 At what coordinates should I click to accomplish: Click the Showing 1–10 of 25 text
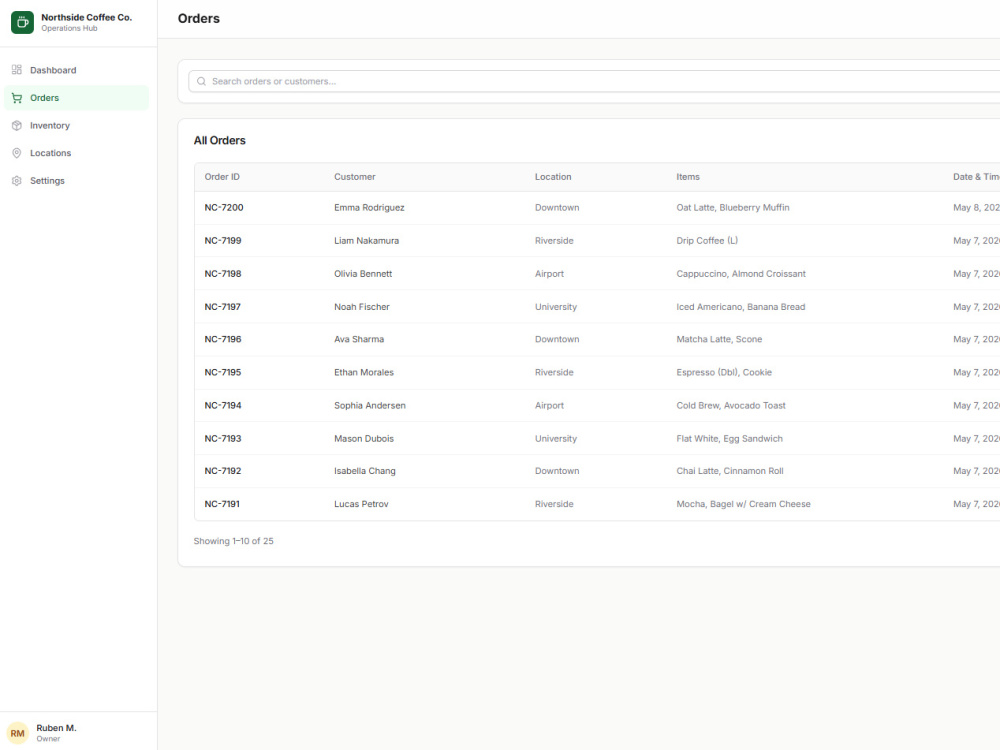(x=233, y=541)
